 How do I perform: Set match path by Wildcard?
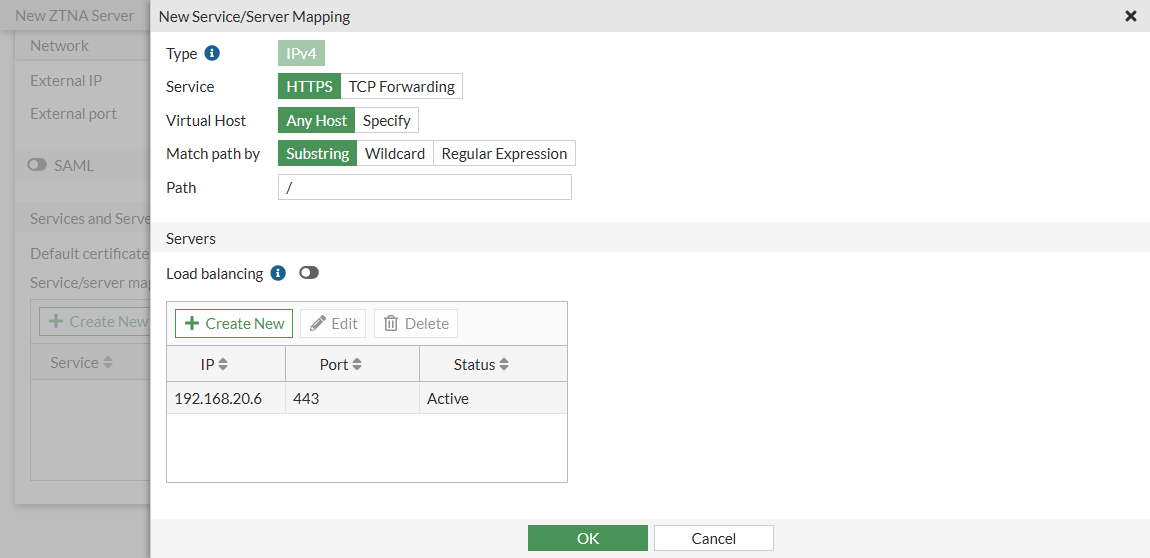395,154
